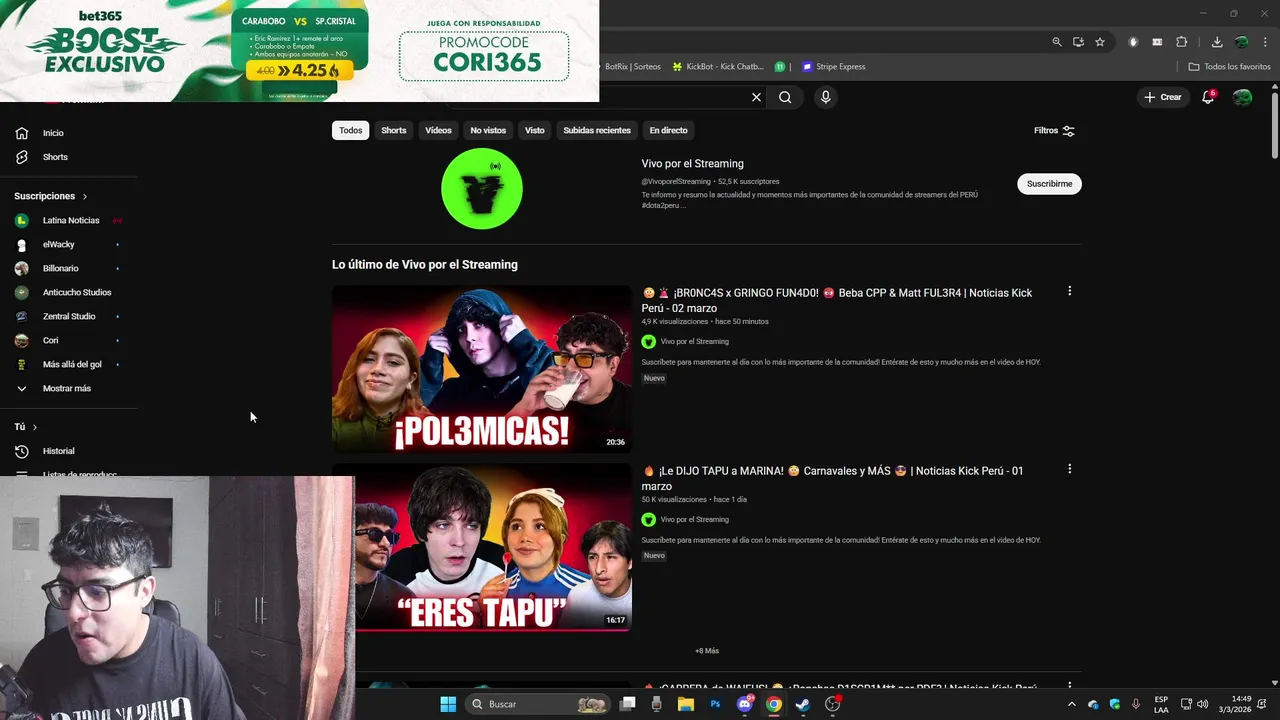Click the bet365 Boost Exclusivo banner
The width and height of the screenshot is (1280, 720).
coord(299,50)
